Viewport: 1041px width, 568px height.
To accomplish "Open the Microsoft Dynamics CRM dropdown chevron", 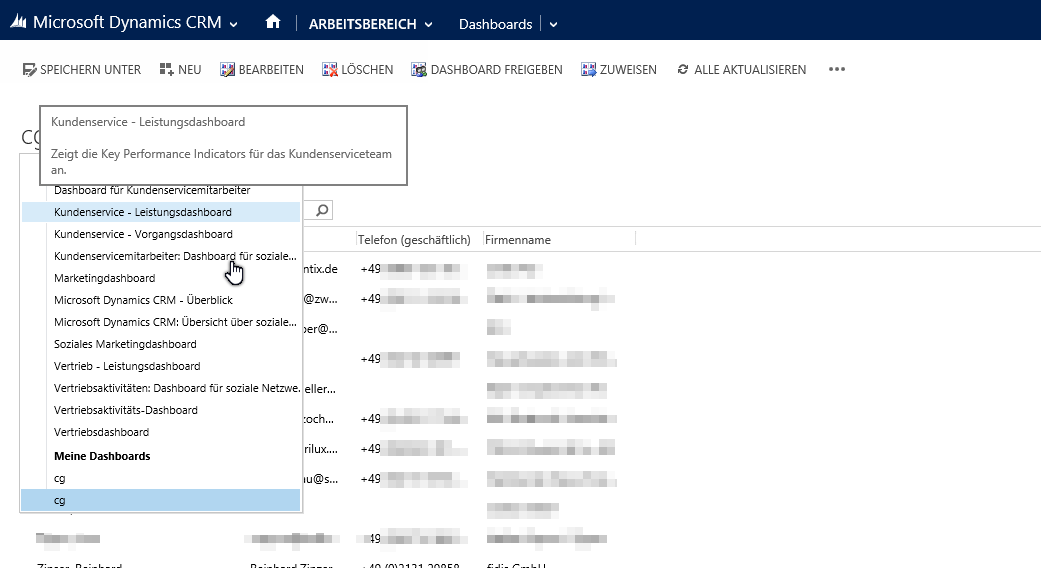I will click(x=234, y=25).
